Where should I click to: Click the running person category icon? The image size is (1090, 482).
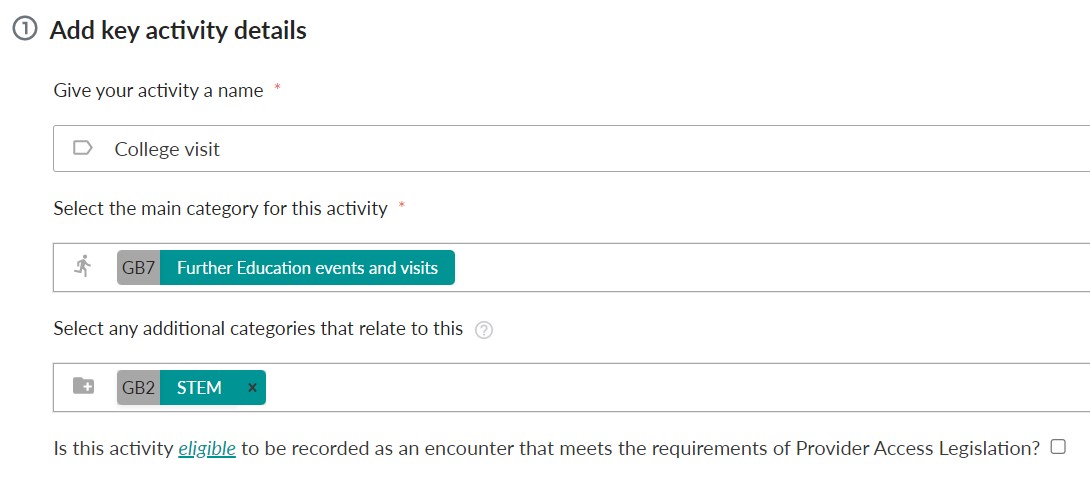83,266
